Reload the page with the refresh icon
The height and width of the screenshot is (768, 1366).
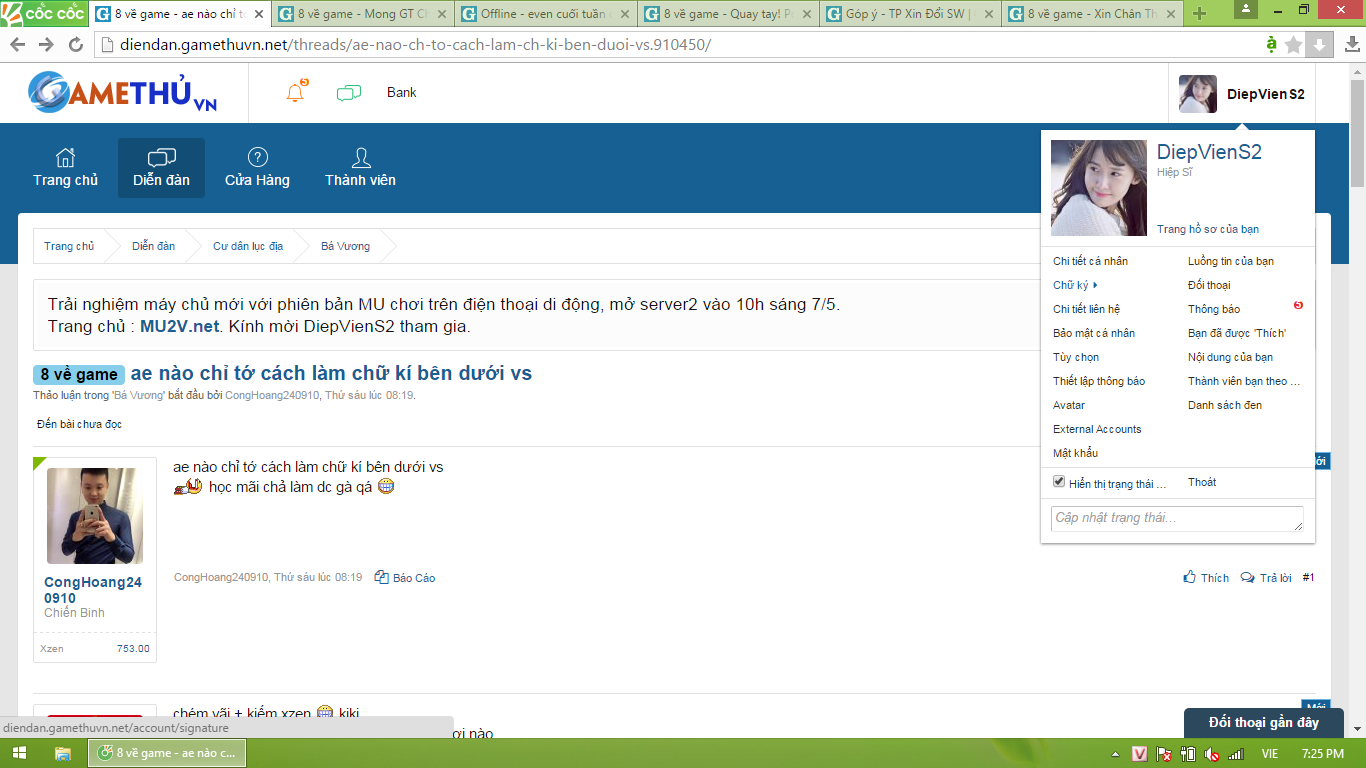click(x=76, y=45)
